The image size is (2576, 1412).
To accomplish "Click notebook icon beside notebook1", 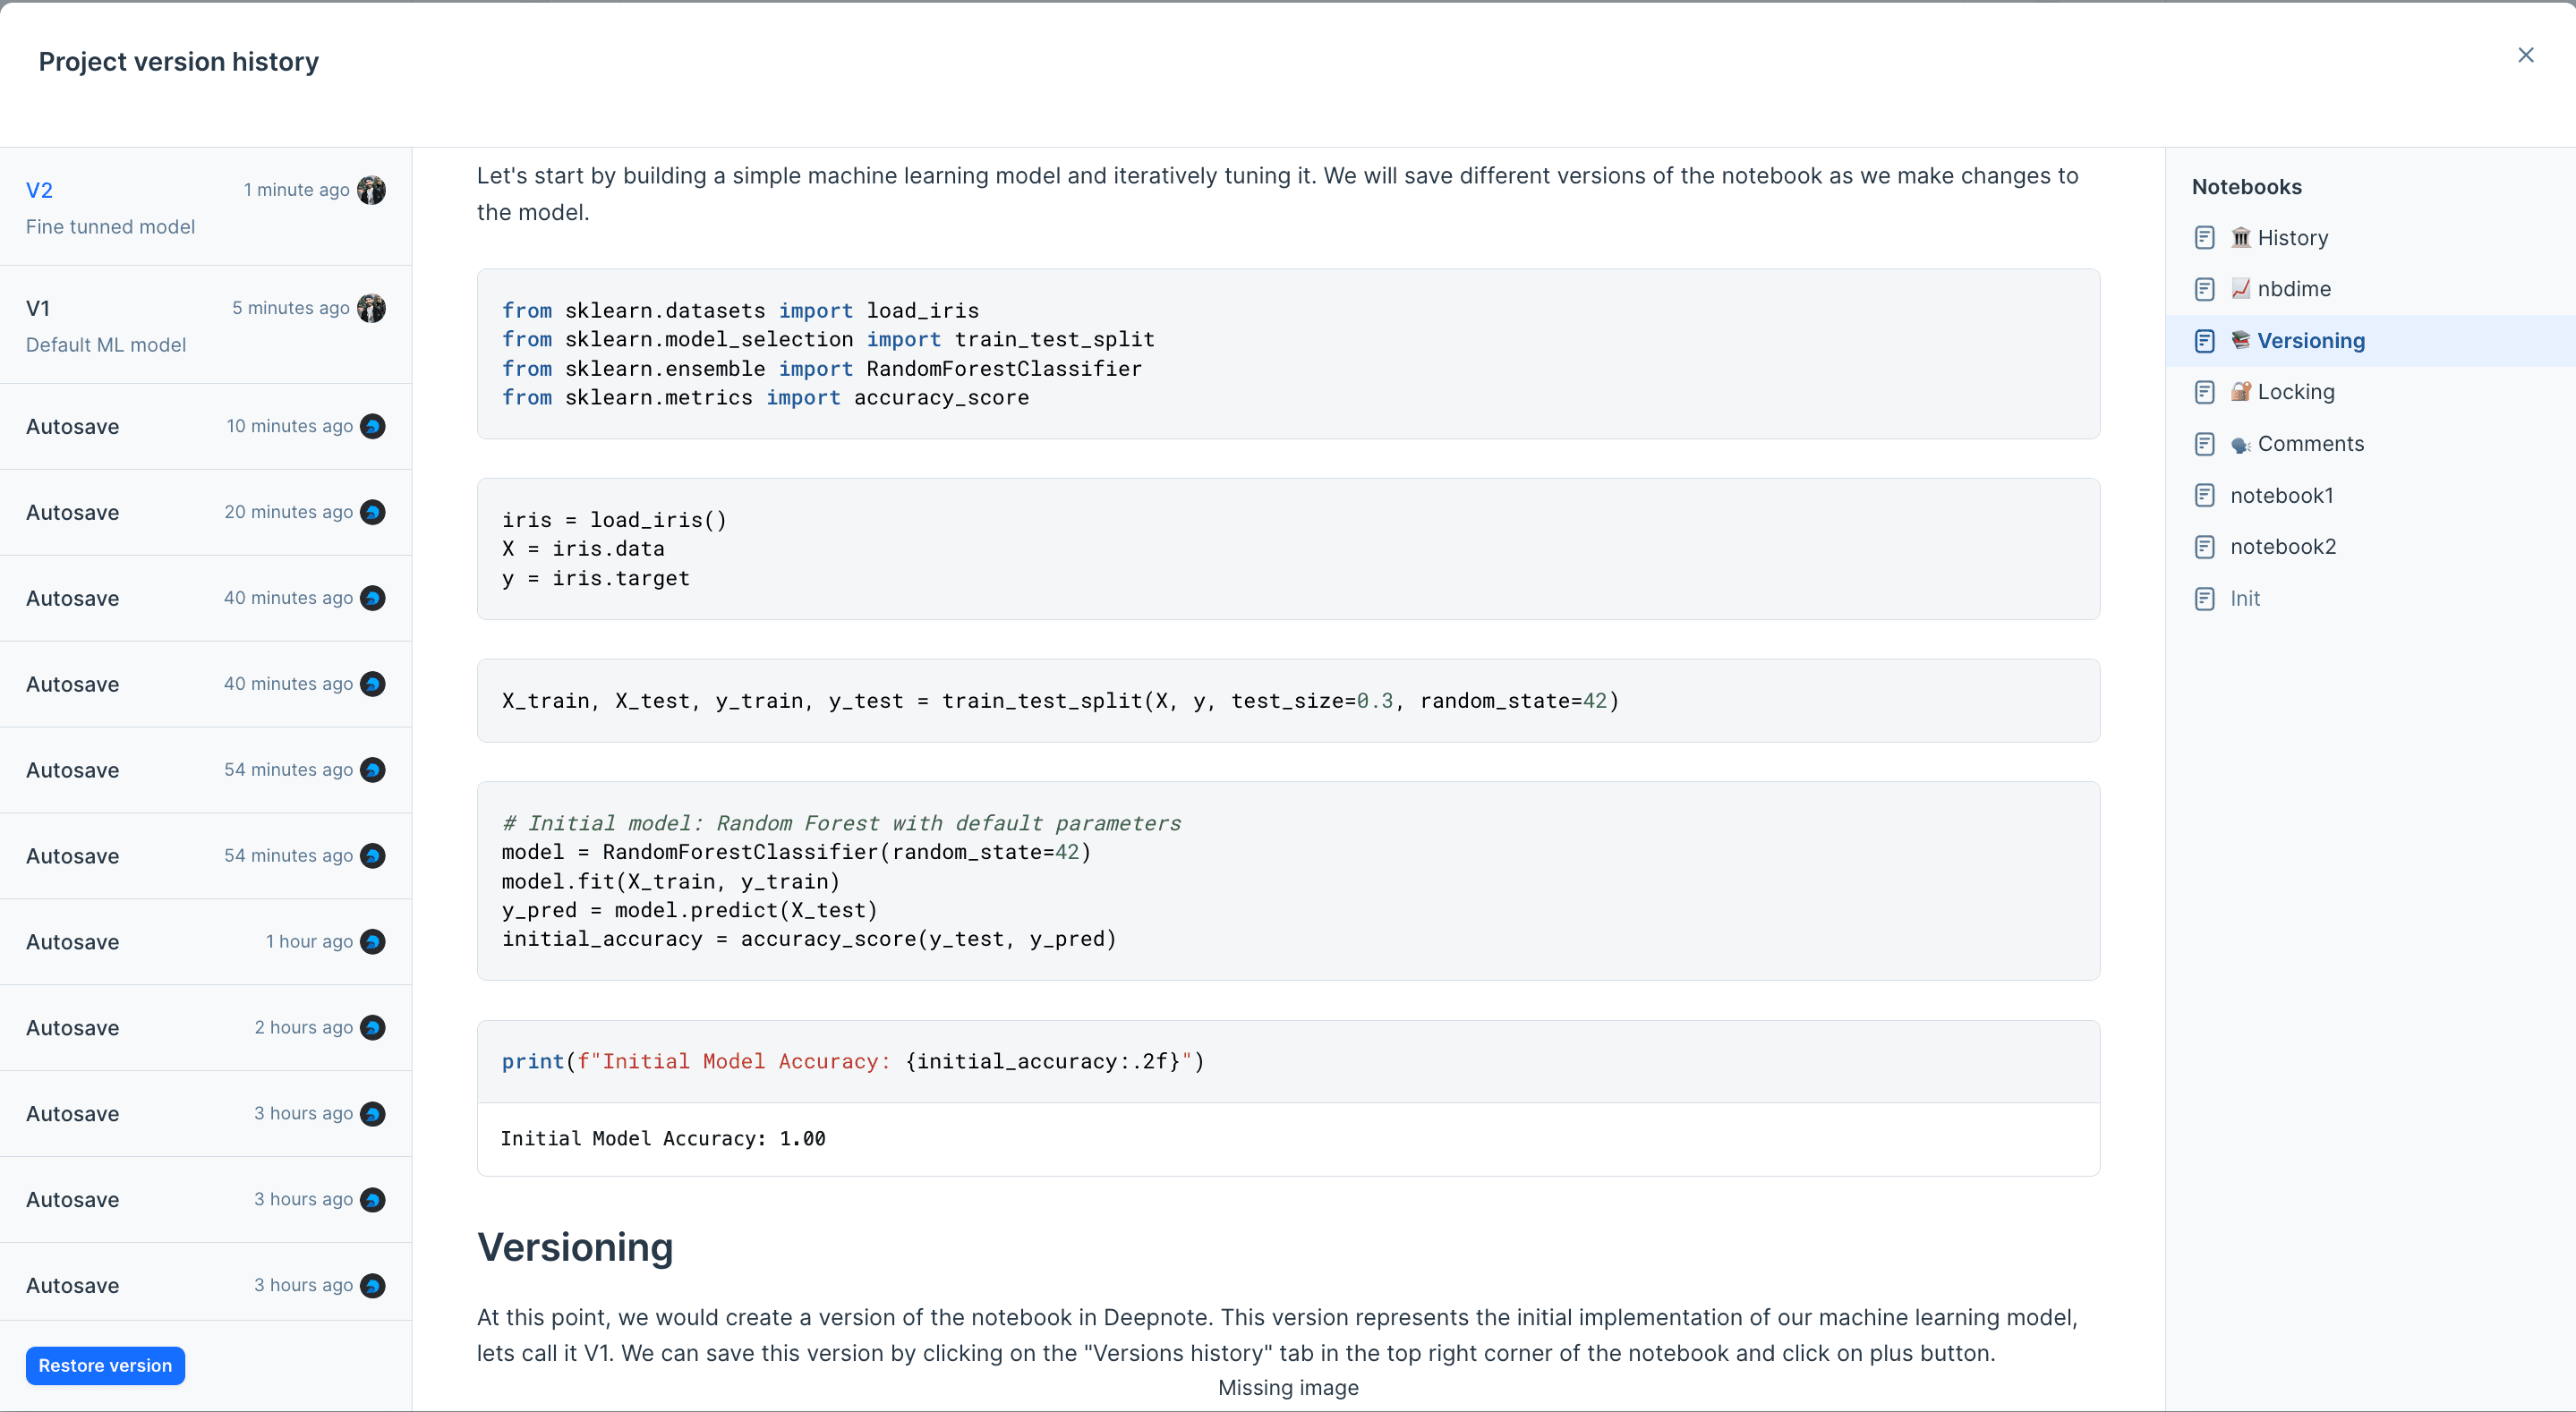I will tap(2204, 495).
